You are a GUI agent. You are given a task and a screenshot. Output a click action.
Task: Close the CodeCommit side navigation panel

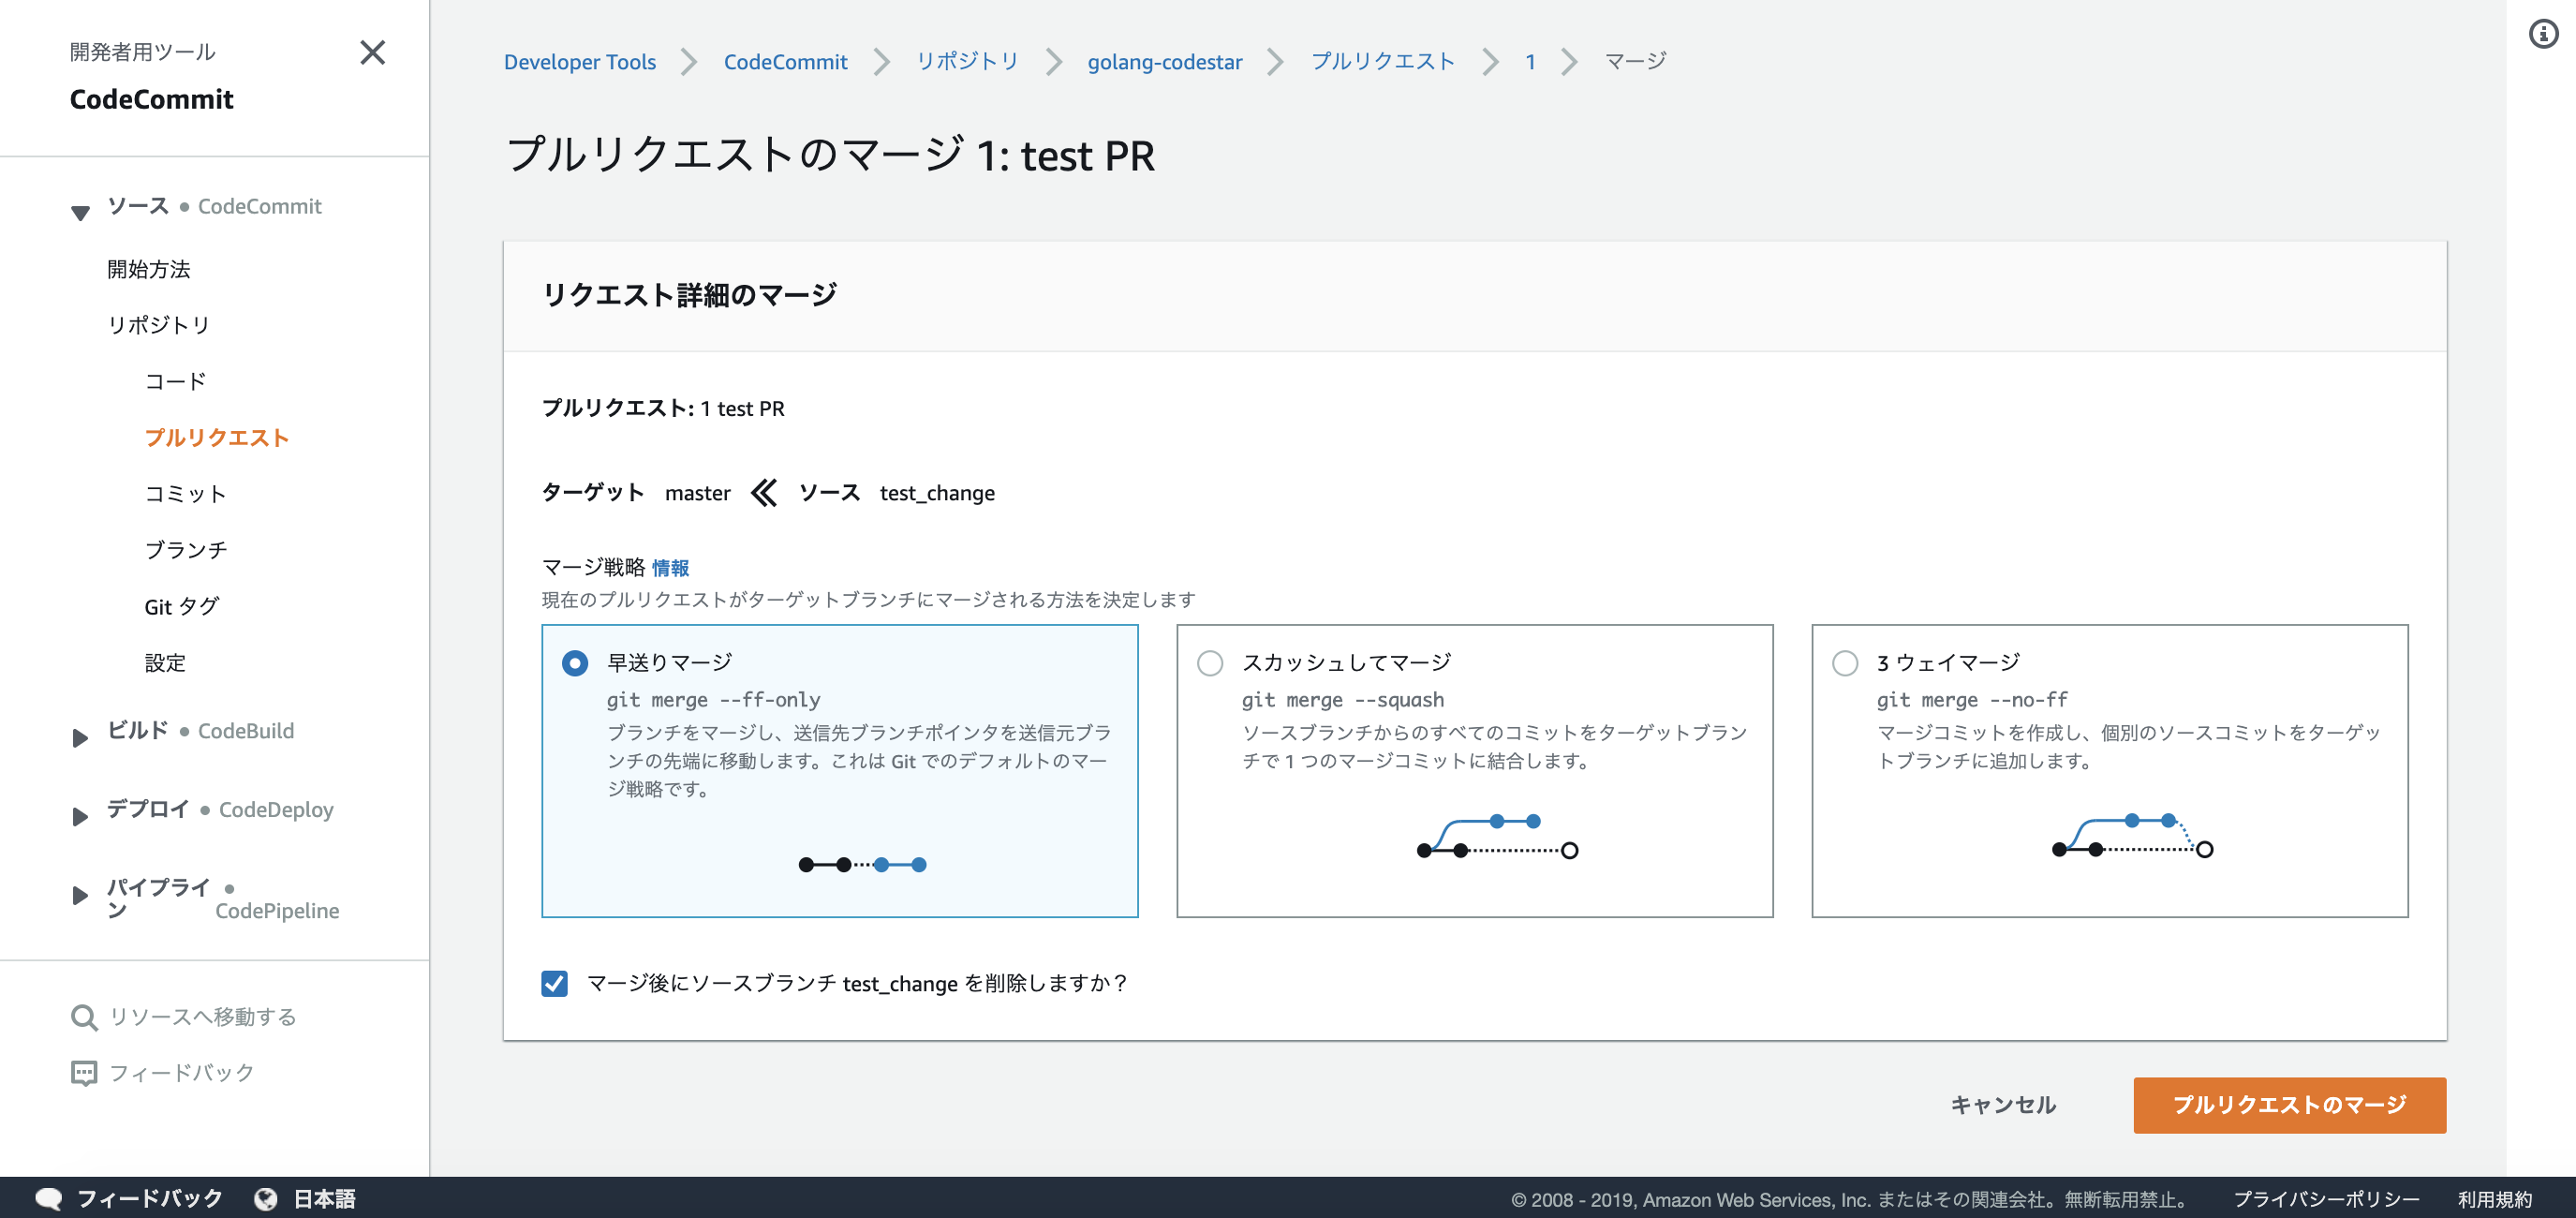pyautogui.click(x=372, y=52)
